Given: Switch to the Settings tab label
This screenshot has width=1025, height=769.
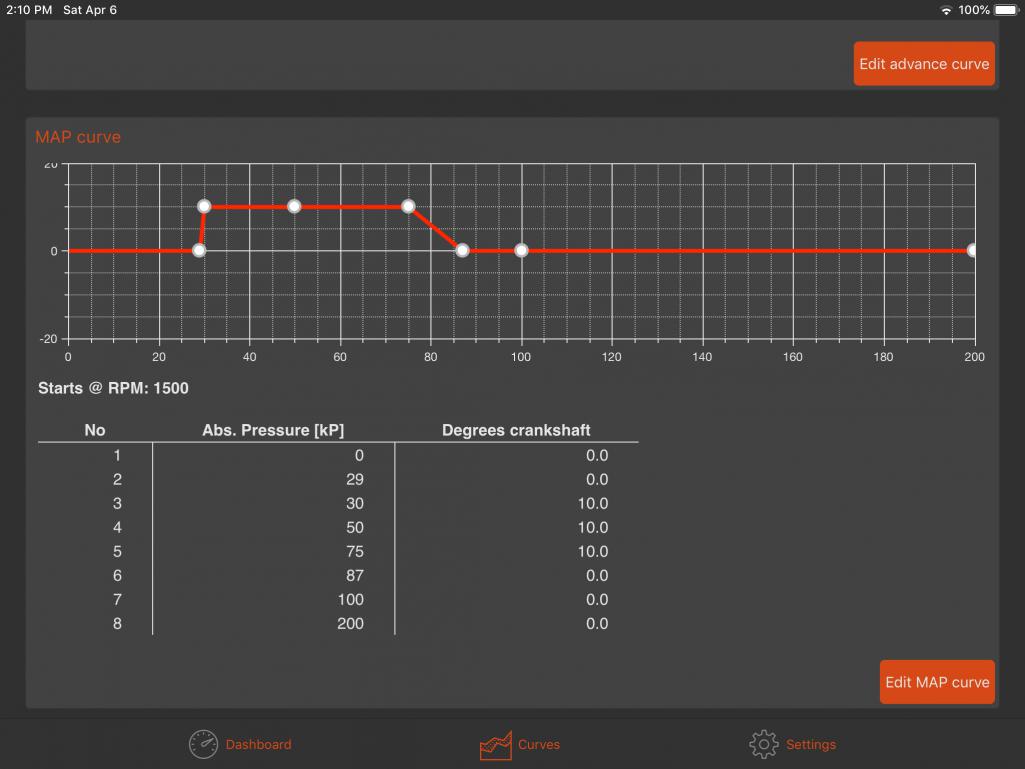Looking at the screenshot, I should 810,744.
